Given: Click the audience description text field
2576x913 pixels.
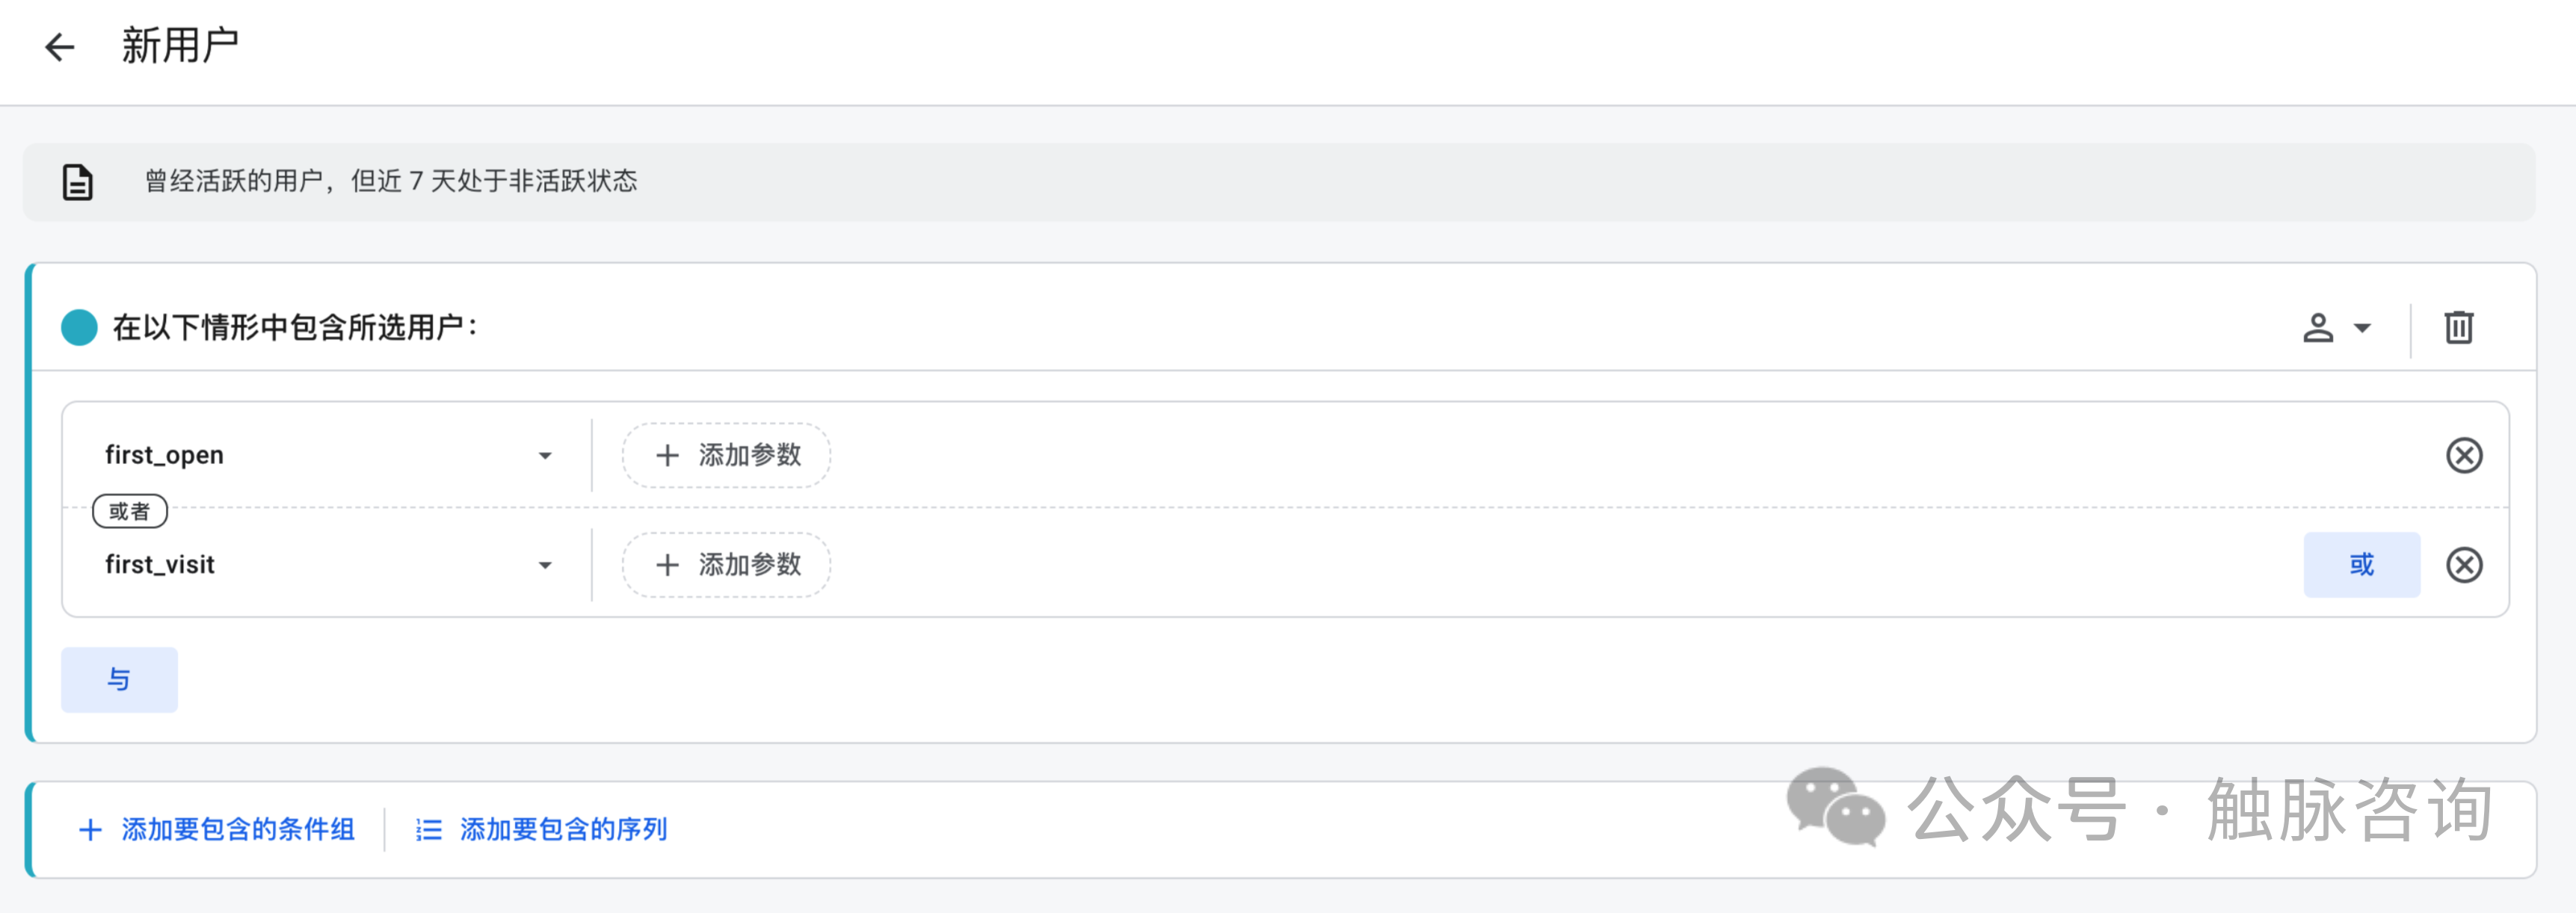Looking at the screenshot, I should [390, 181].
